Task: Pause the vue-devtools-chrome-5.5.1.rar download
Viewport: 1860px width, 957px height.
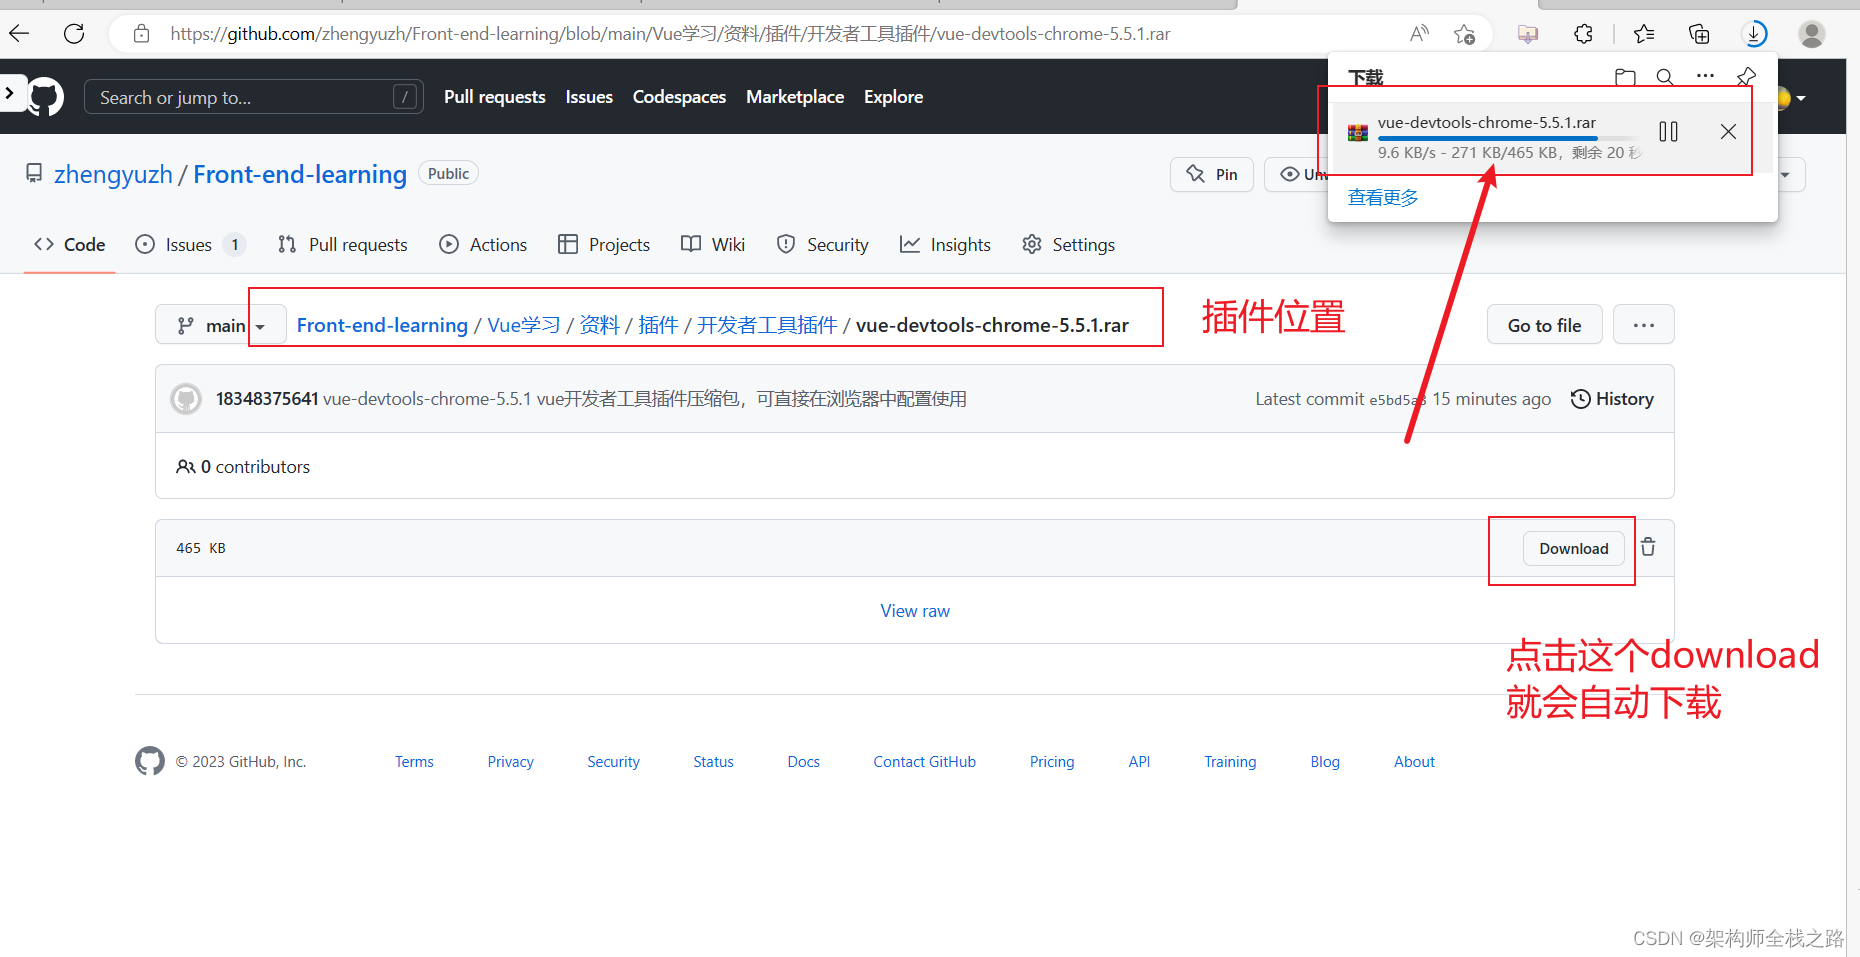Action: point(1668,131)
